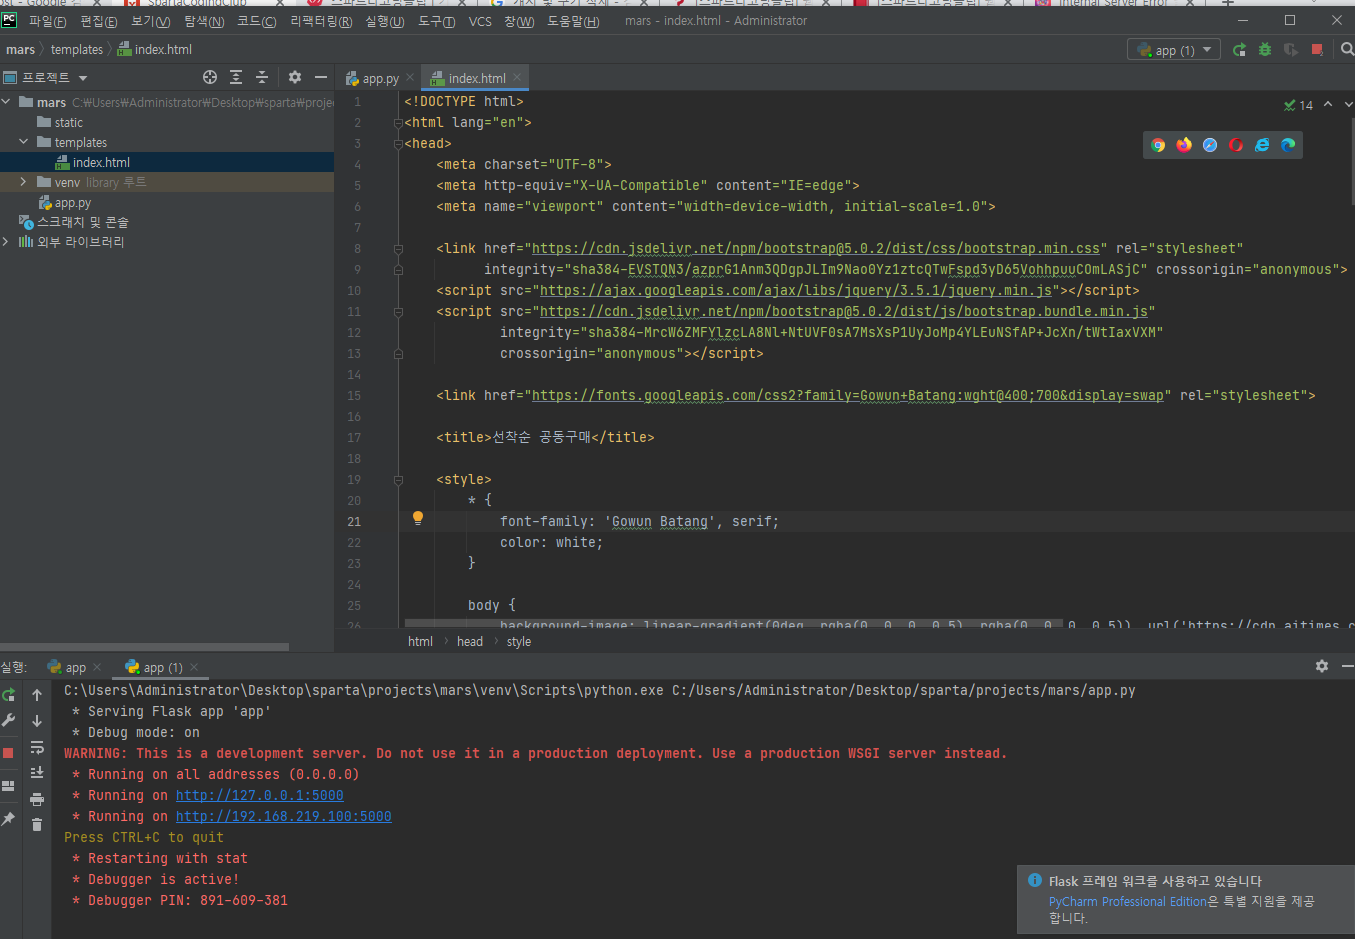Viewport: 1355px width, 939px height.
Task: Fold the html tag on line 2
Action: (398, 123)
